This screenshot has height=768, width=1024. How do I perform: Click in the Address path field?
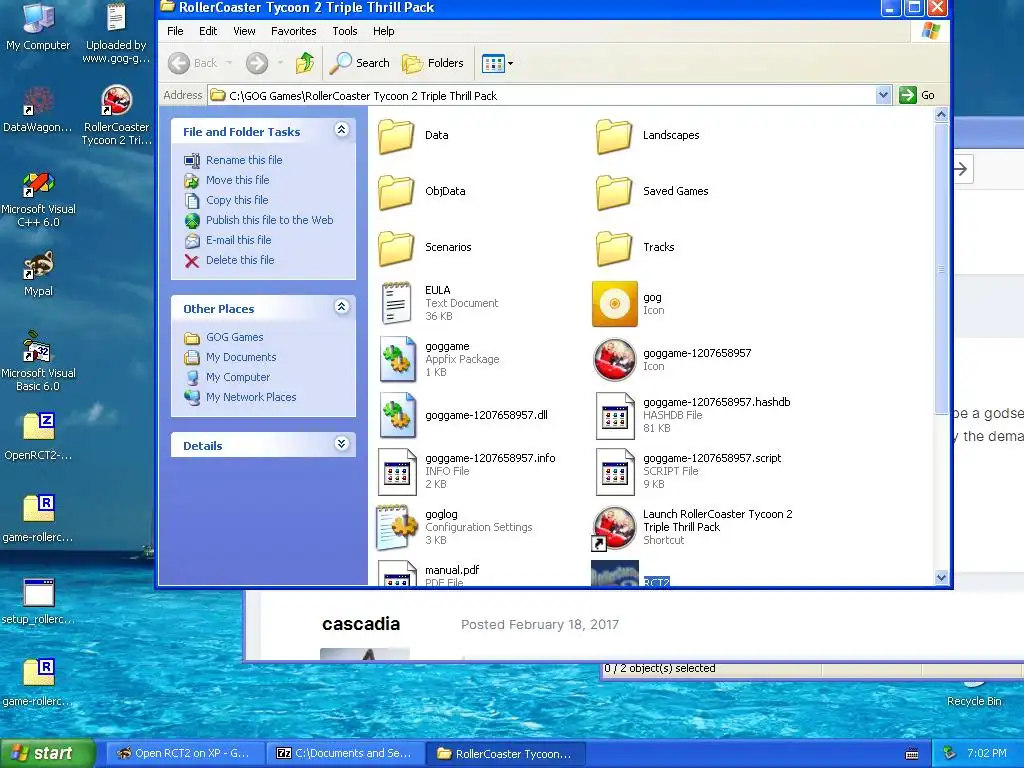(542, 95)
